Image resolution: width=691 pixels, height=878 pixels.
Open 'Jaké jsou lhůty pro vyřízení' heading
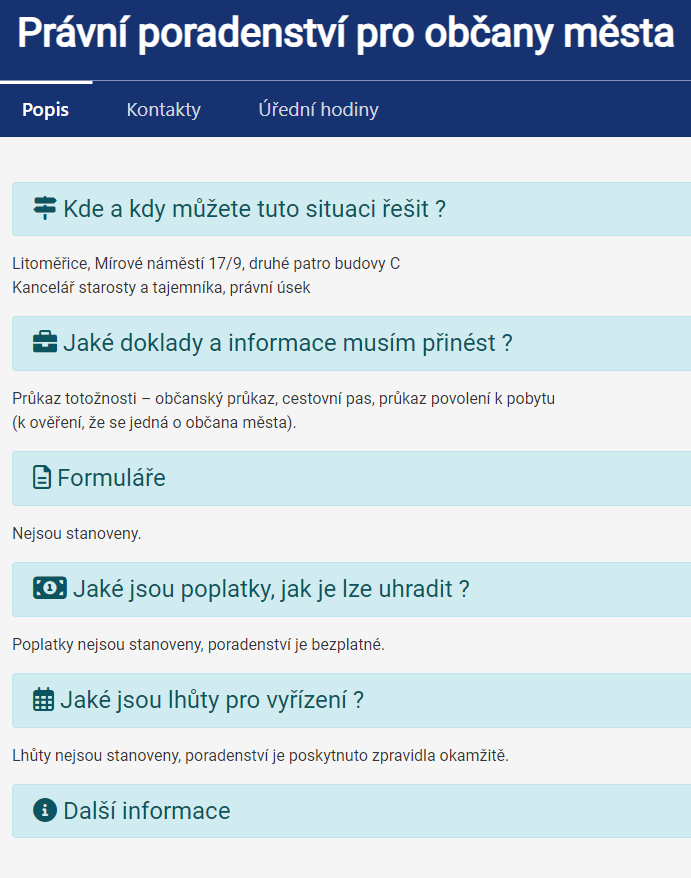coord(211,699)
